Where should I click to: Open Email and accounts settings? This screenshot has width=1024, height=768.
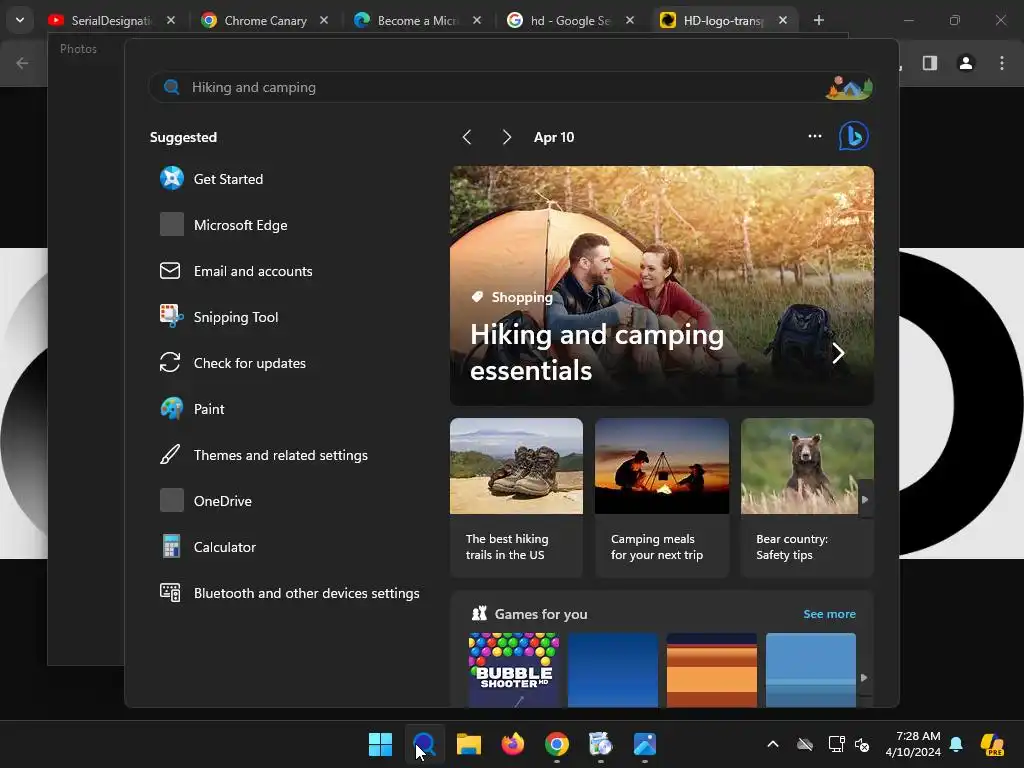(236, 271)
